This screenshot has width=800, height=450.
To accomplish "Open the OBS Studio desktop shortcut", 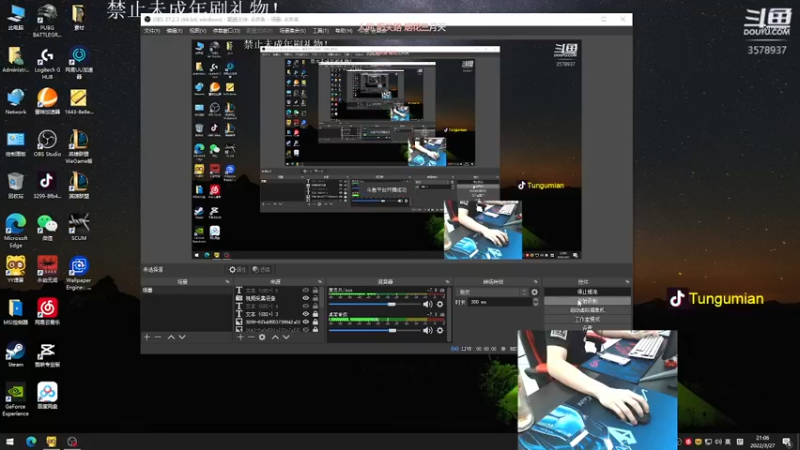I will (x=47, y=143).
